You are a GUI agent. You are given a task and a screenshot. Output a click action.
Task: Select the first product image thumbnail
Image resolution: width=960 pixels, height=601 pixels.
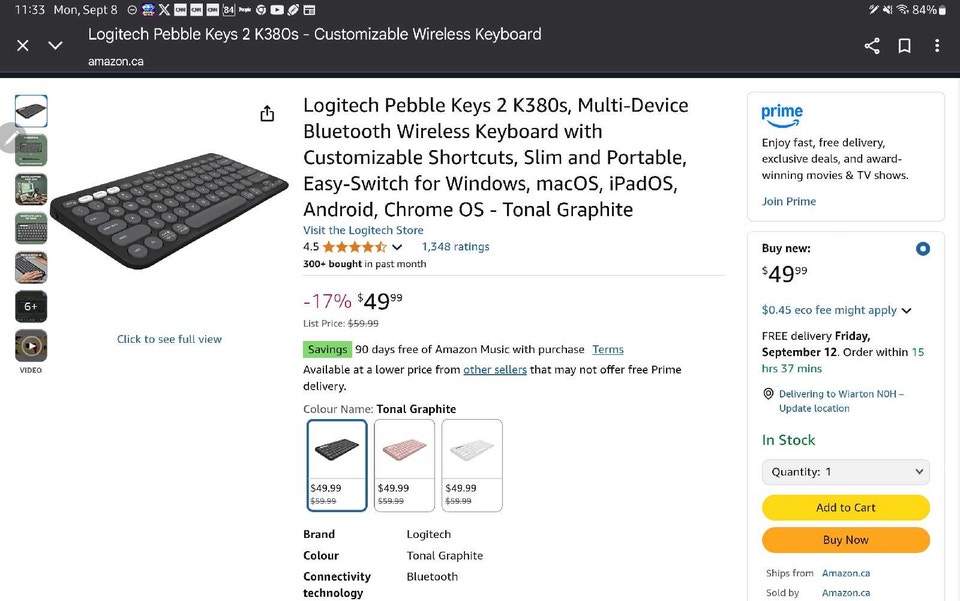tap(30, 110)
